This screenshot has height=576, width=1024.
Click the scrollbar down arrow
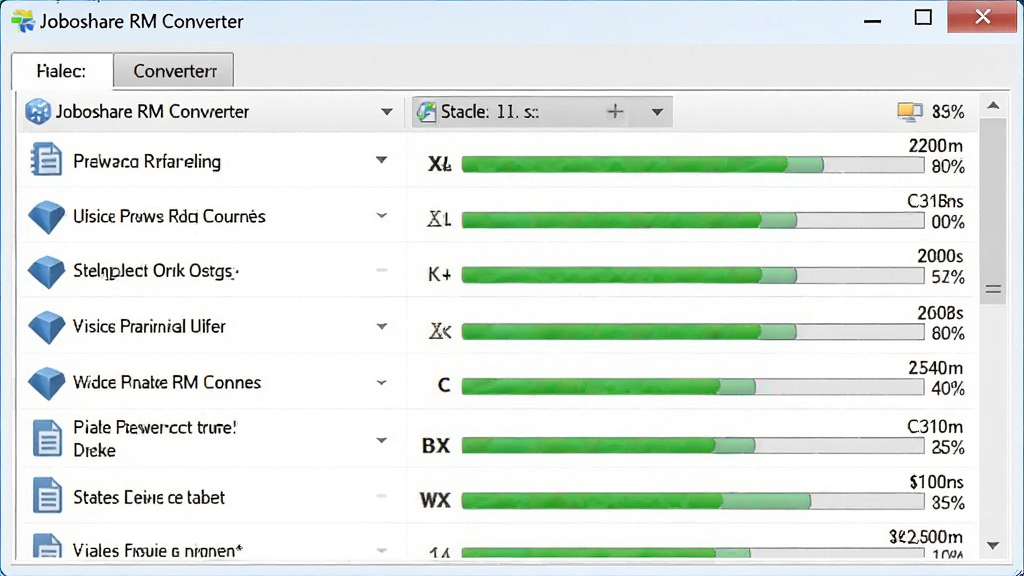point(993,545)
